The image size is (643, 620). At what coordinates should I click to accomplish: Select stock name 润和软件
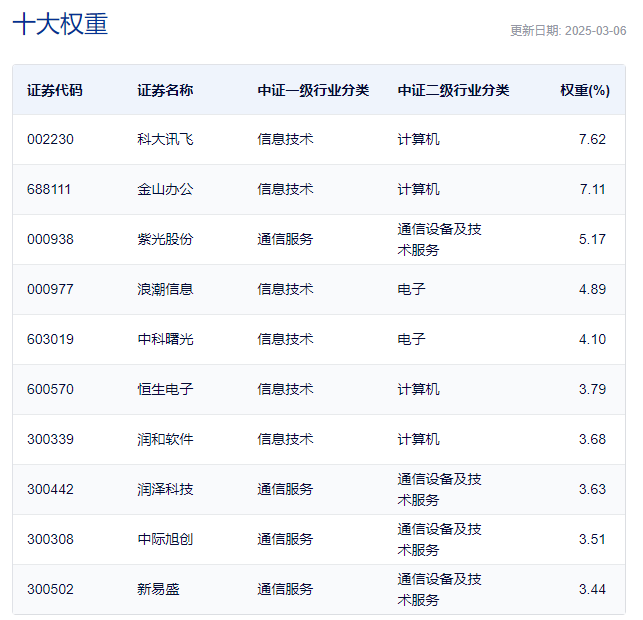(x=165, y=440)
